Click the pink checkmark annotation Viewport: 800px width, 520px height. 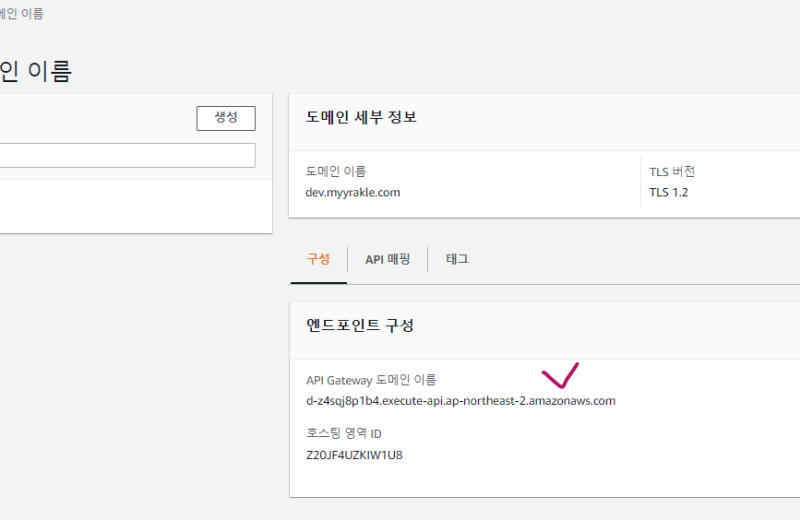pyautogui.click(x=560, y=375)
